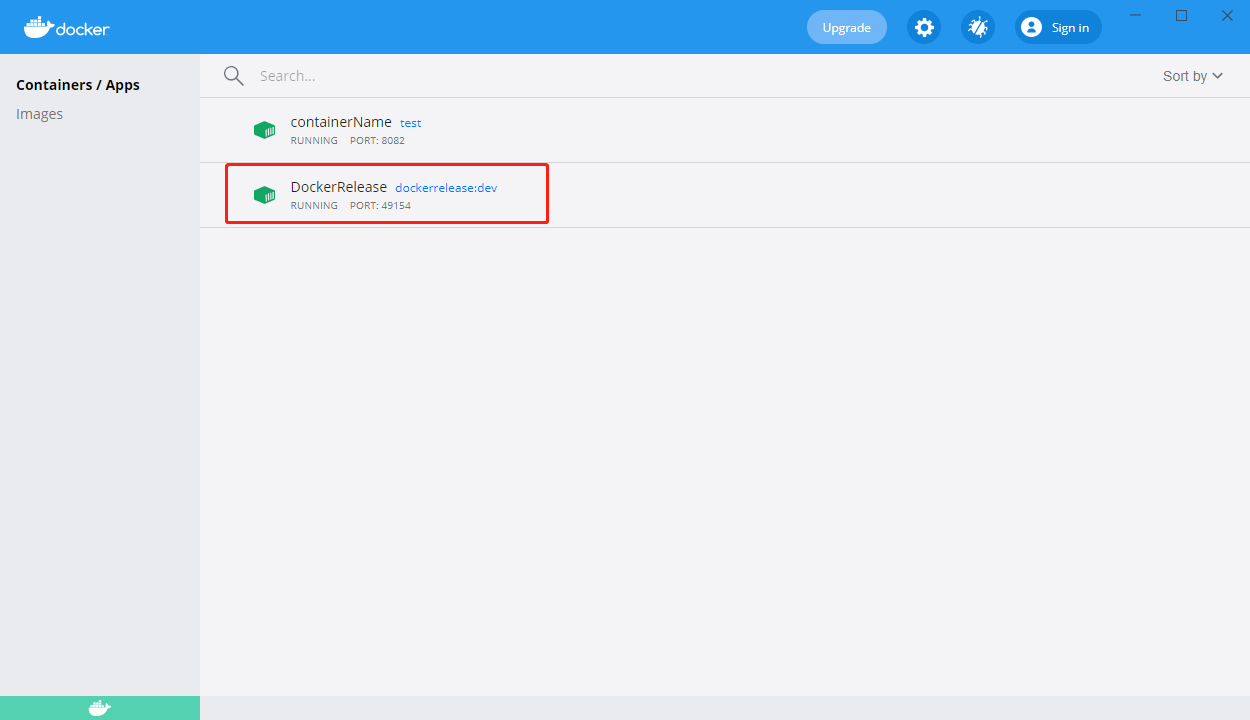The image size is (1250, 720).
Task: Click RUNNING status of DockerRelease
Action: 314,206
